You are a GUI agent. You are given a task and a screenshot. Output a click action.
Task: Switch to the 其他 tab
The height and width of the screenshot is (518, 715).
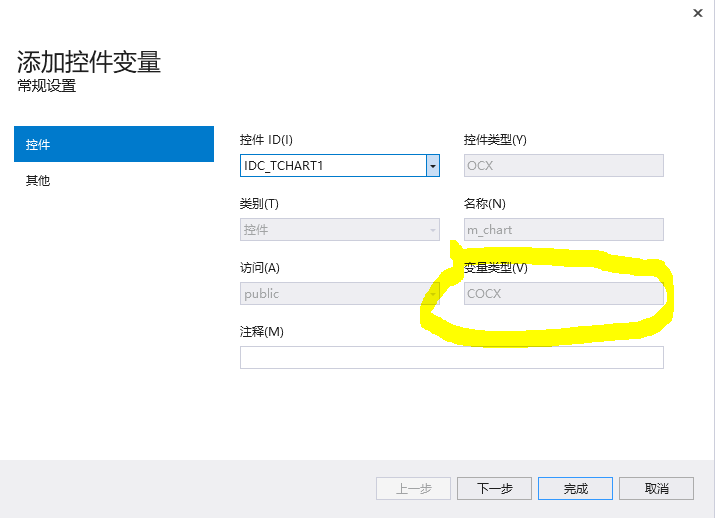[38, 181]
